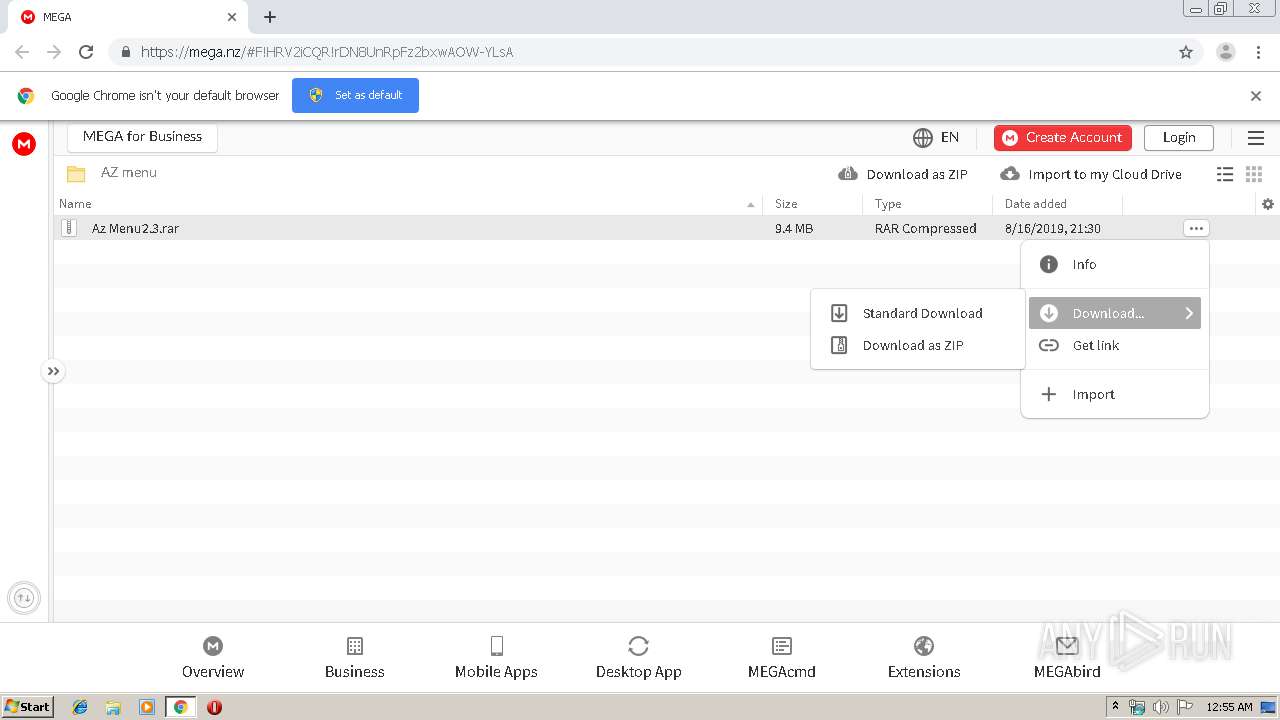Open column settings gear icon
Screen dimensions: 1280x720
(x=1268, y=204)
